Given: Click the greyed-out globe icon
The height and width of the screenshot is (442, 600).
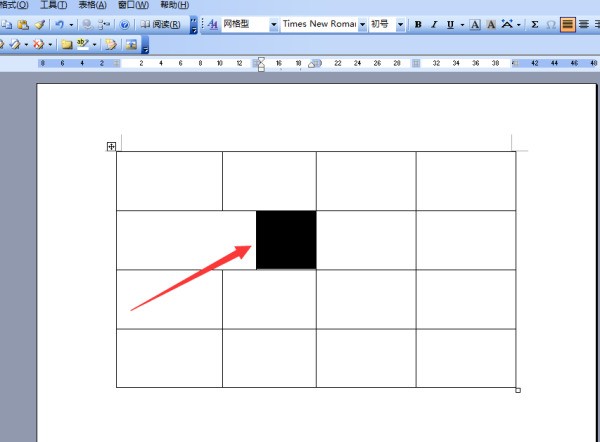Looking at the screenshot, I should tap(88, 25).
